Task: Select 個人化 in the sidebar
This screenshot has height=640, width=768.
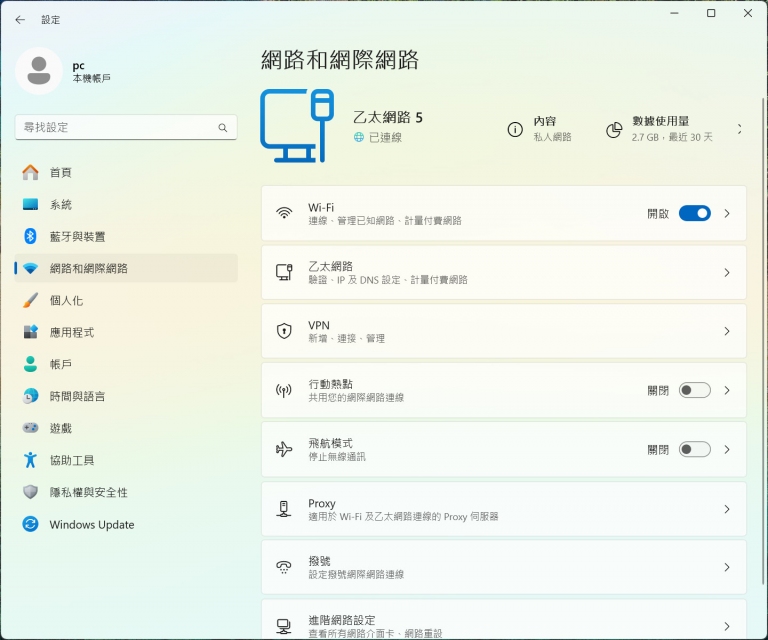Action: click(x=126, y=300)
